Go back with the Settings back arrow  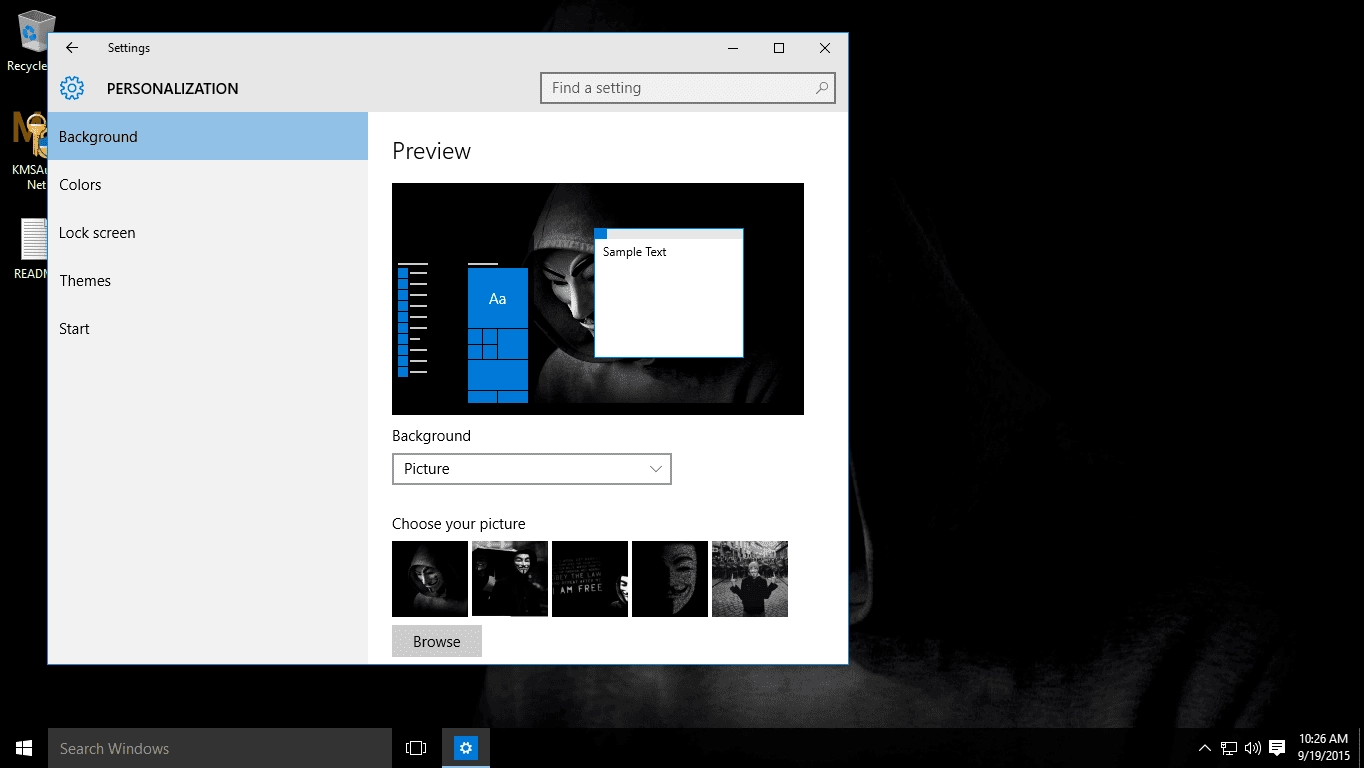click(71, 48)
